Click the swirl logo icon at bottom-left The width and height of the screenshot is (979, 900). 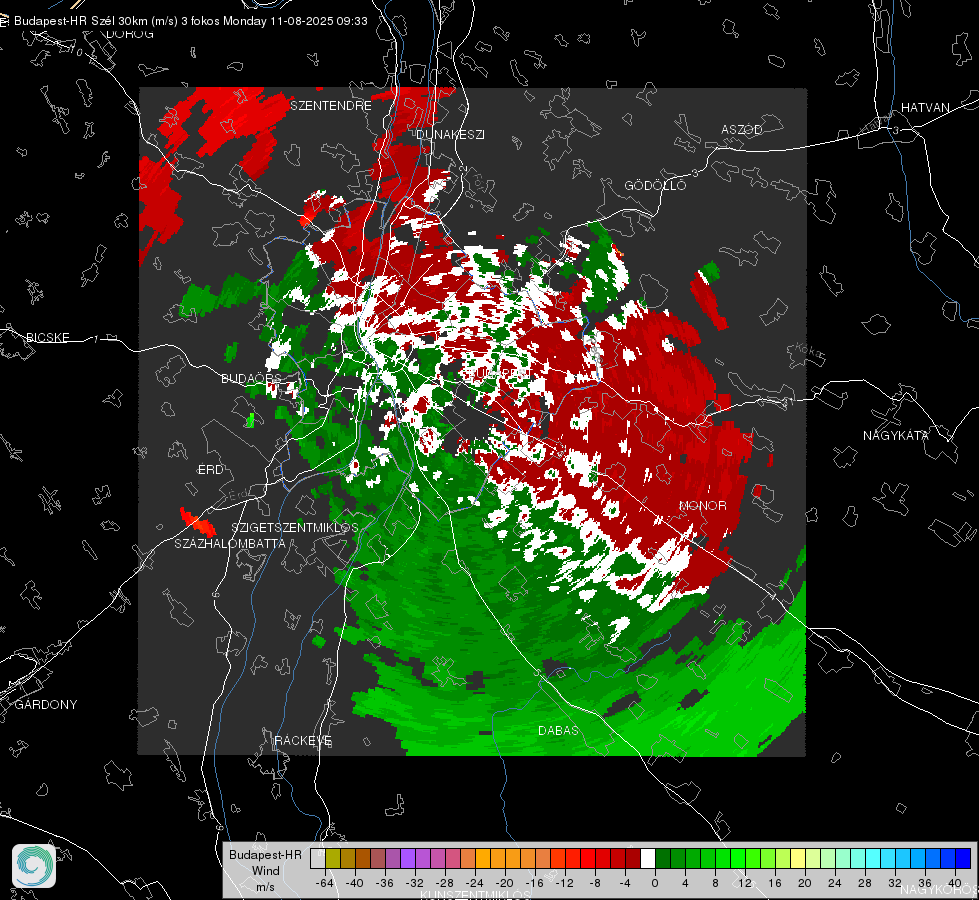point(34,866)
